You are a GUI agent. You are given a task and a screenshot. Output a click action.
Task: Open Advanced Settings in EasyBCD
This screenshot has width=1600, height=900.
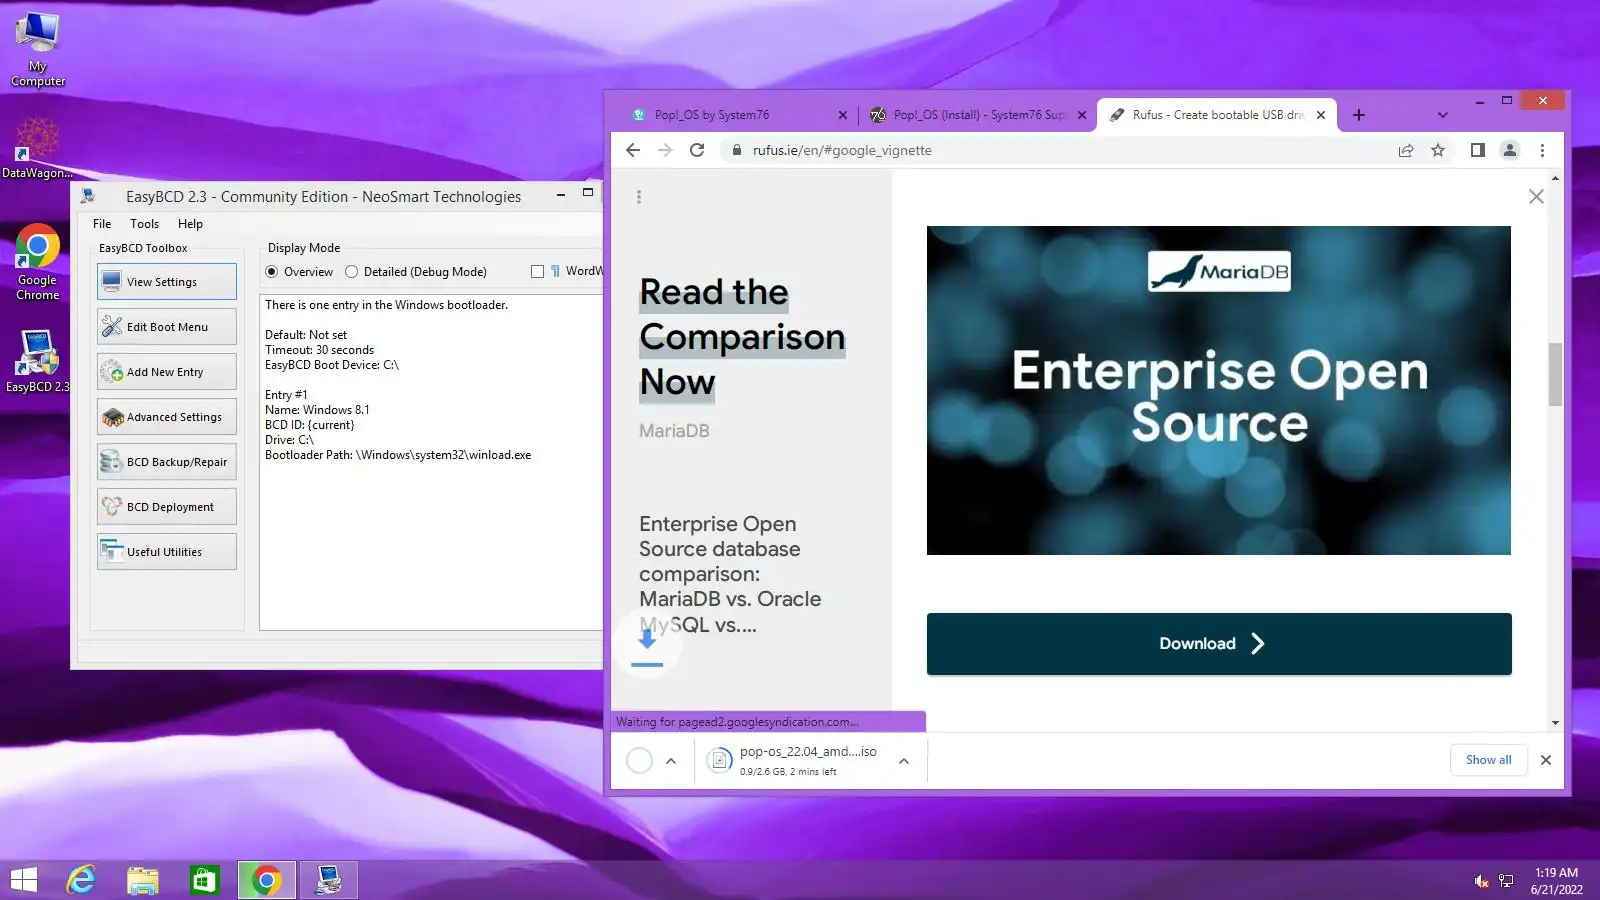point(167,417)
